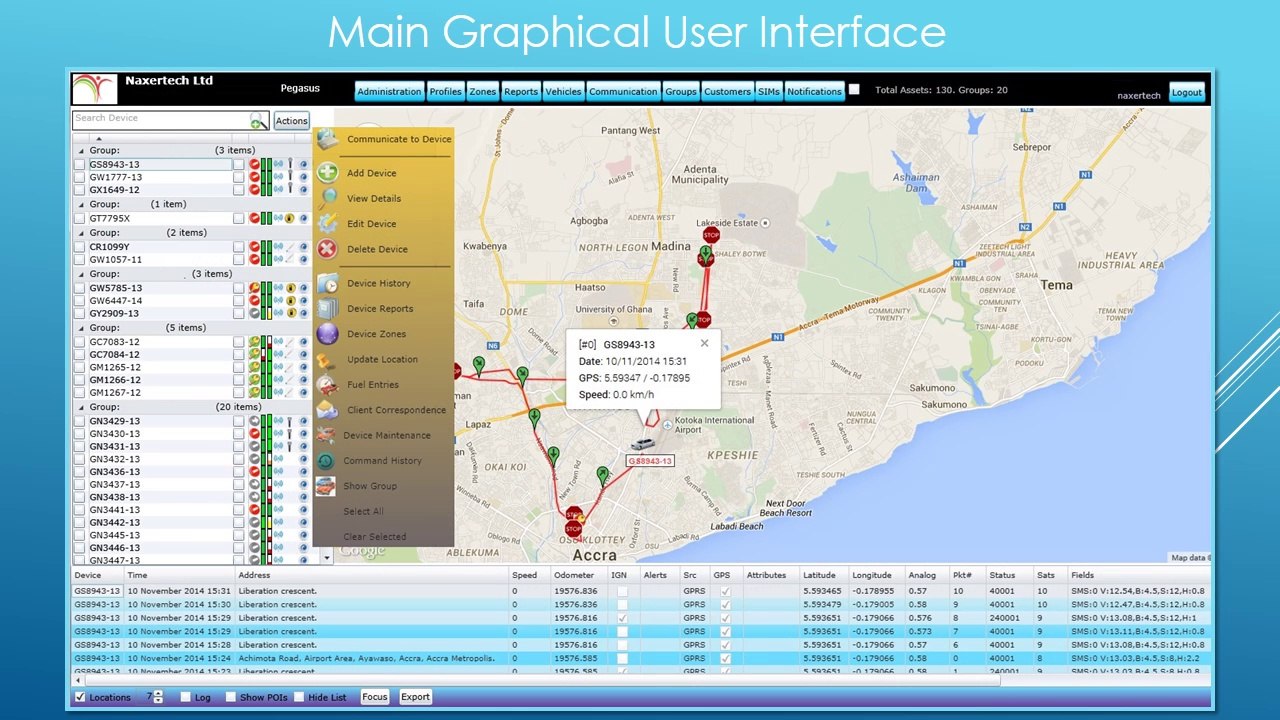This screenshot has width=1280, height=720.
Task: Click the Logout button
Action: 1187,92
